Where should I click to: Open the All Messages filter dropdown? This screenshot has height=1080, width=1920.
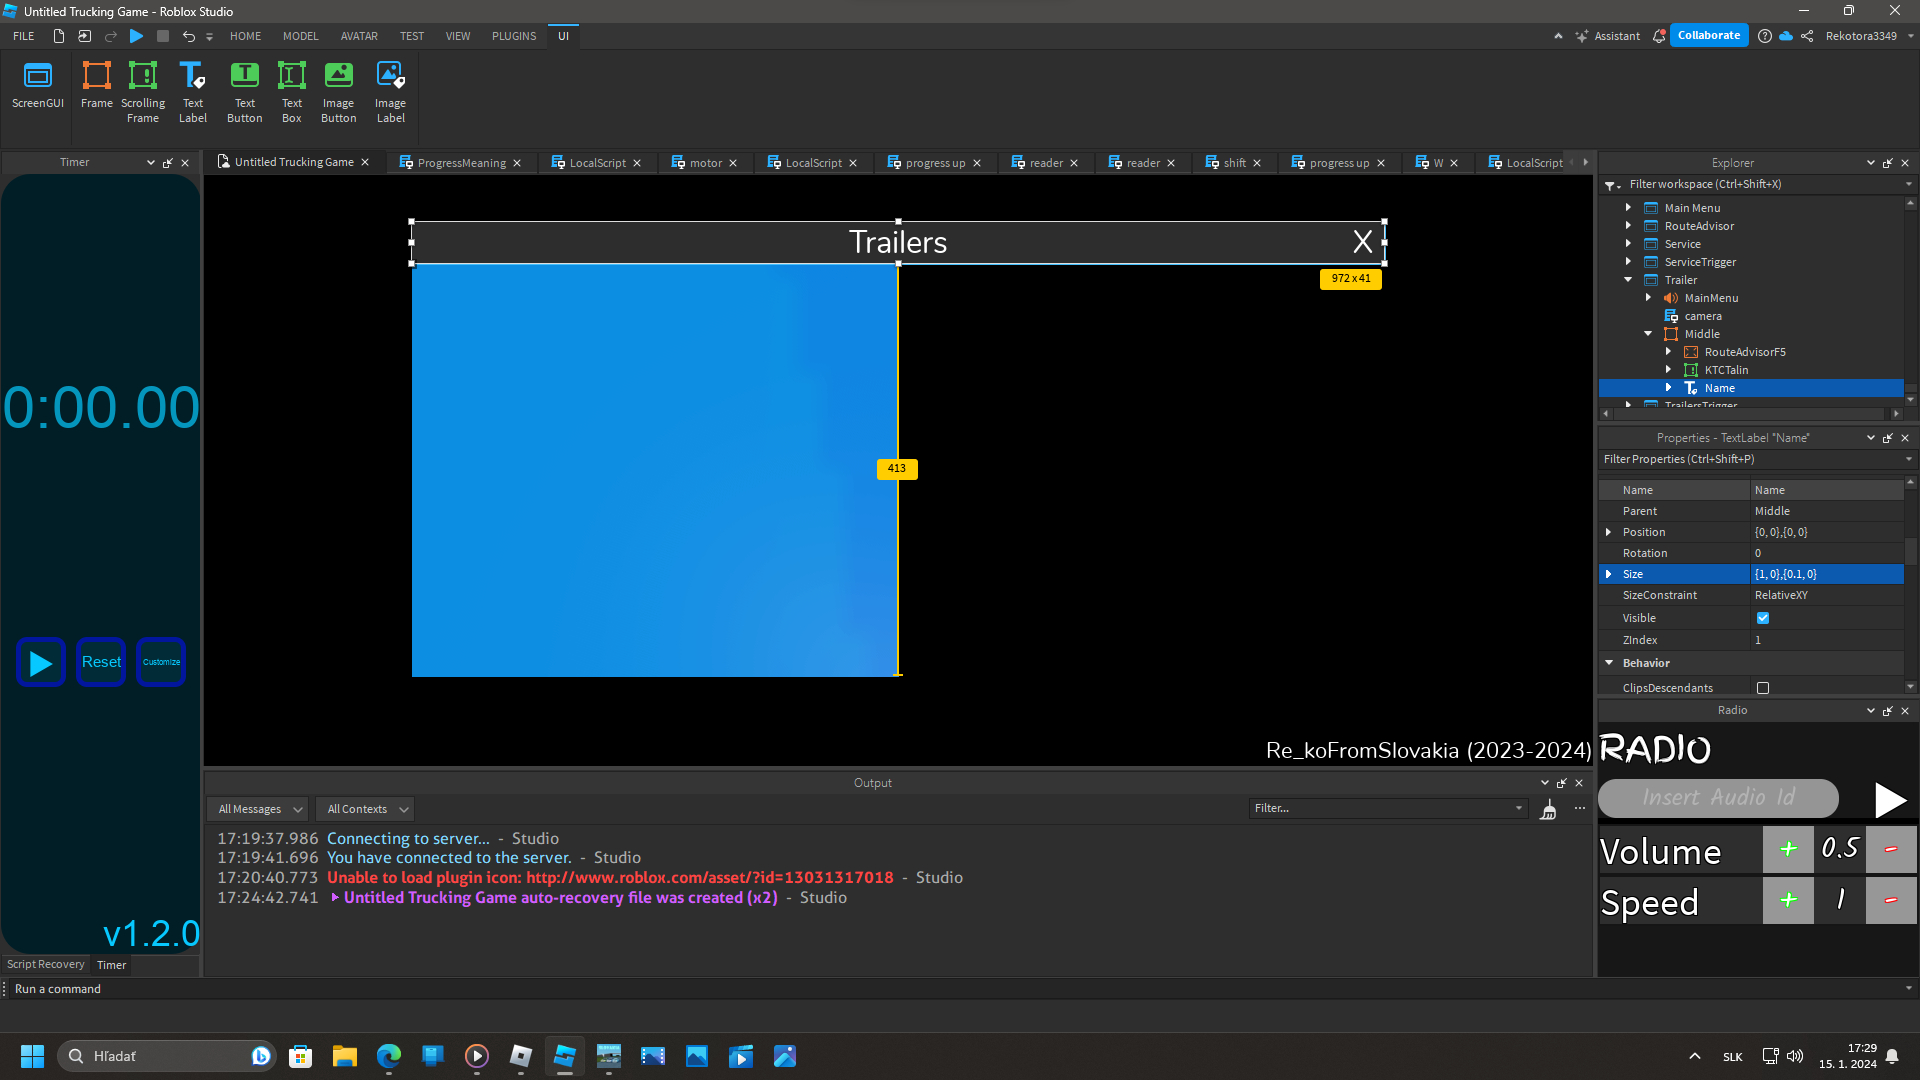click(x=256, y=808)
